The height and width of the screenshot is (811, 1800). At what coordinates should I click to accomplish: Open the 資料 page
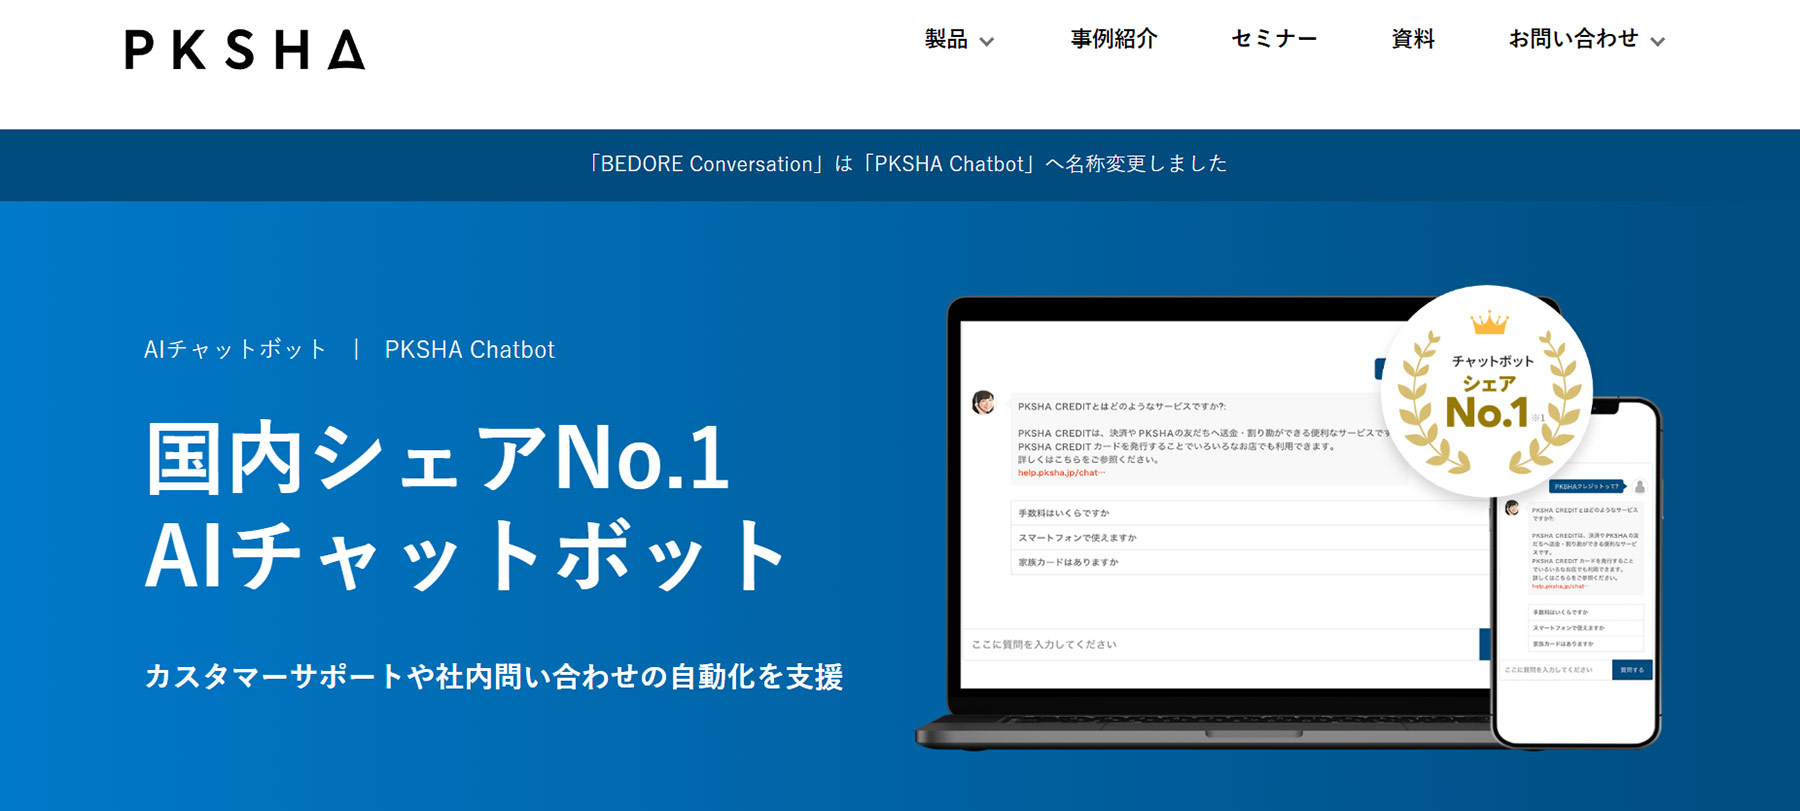[1413, 39]
